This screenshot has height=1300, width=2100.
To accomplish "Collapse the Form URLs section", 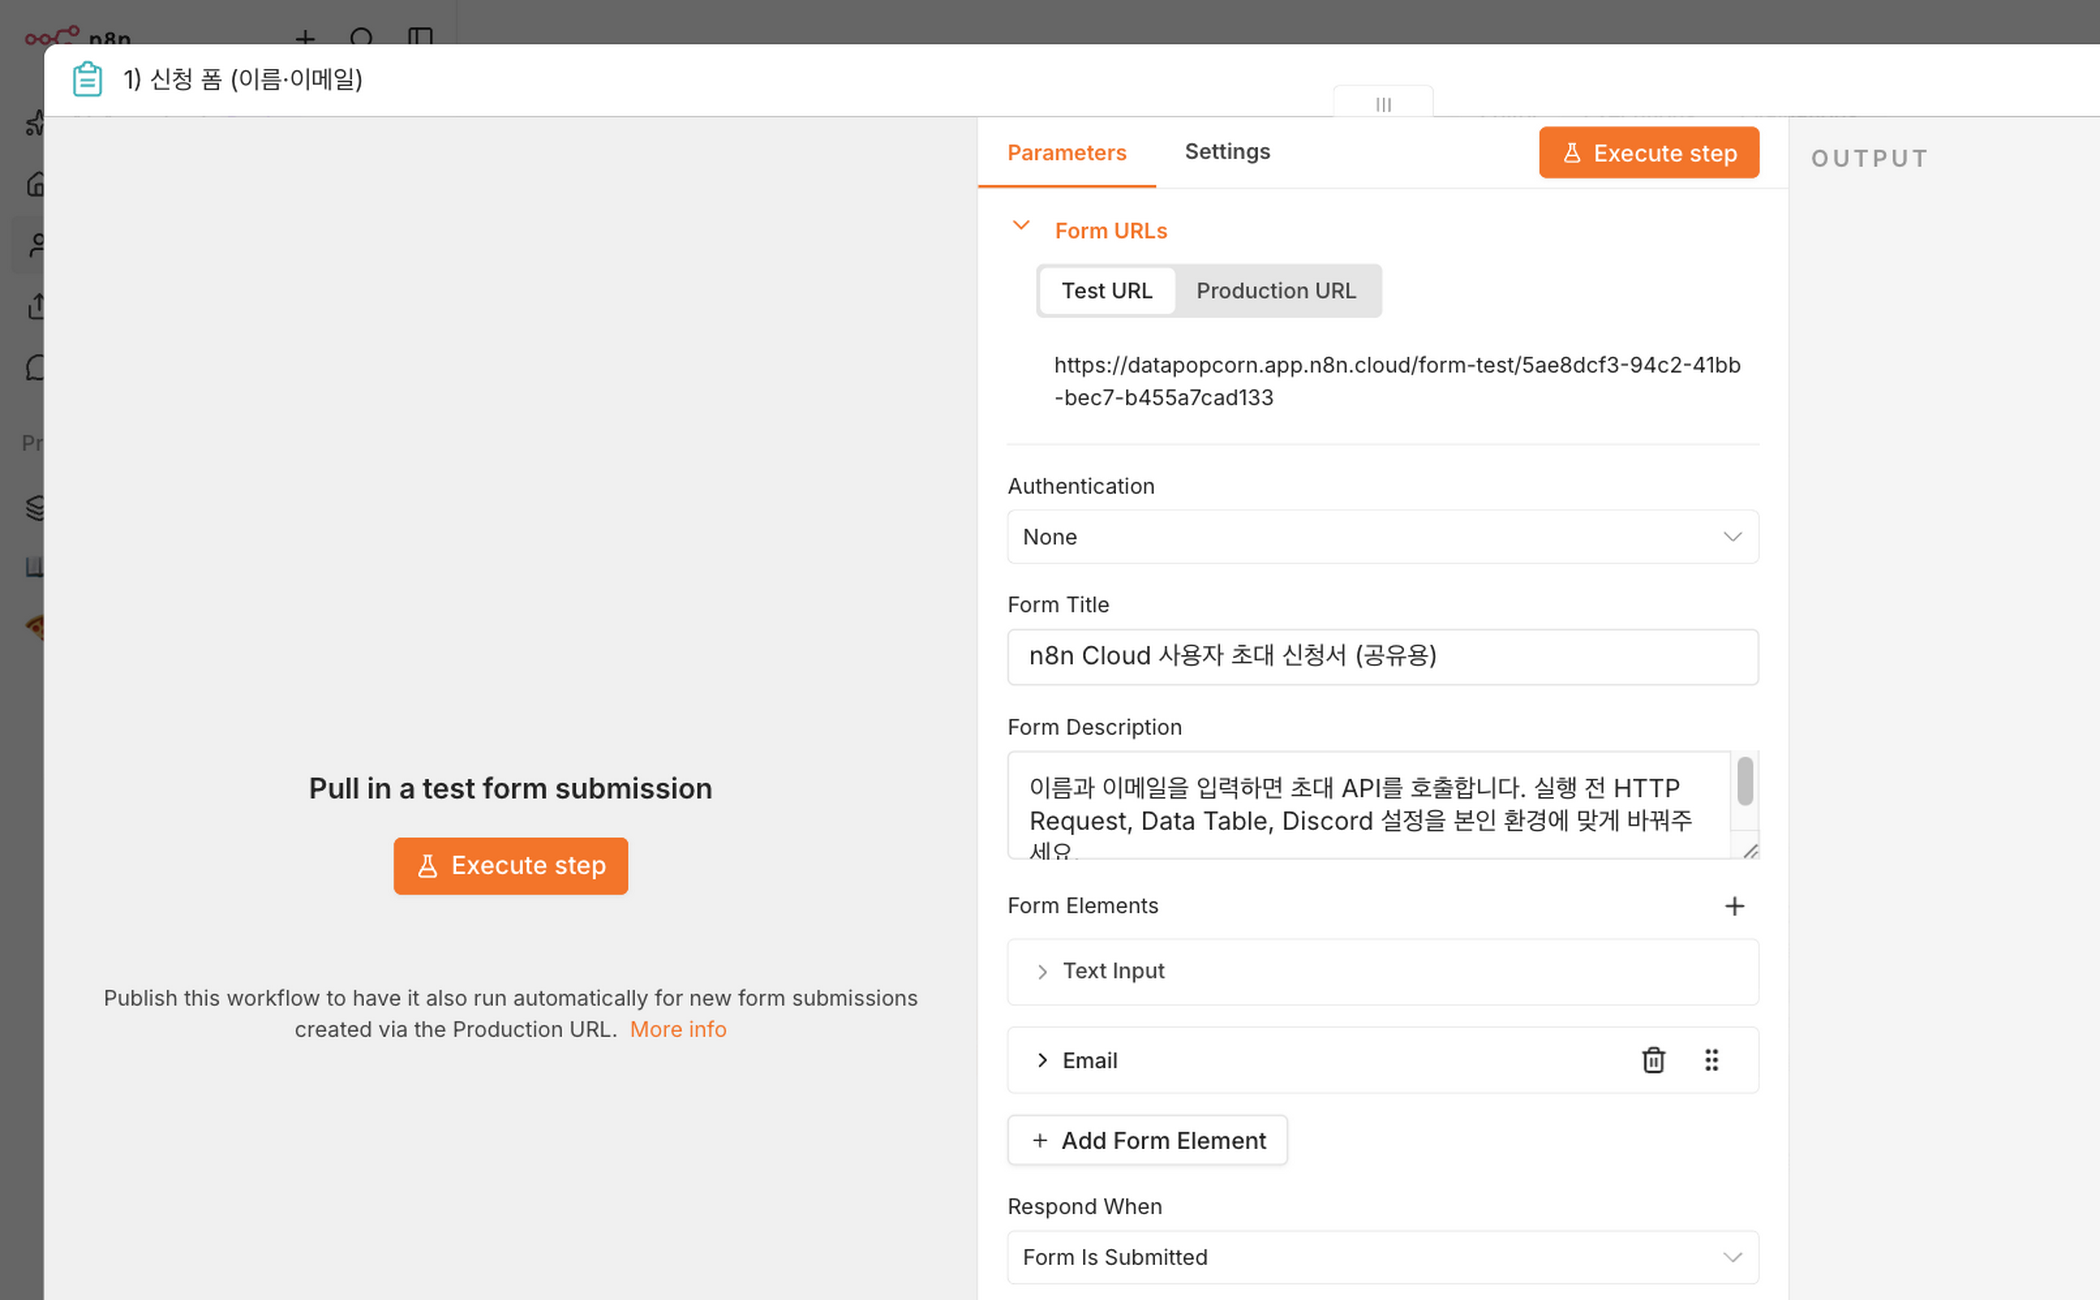I will pos(1020,227).
